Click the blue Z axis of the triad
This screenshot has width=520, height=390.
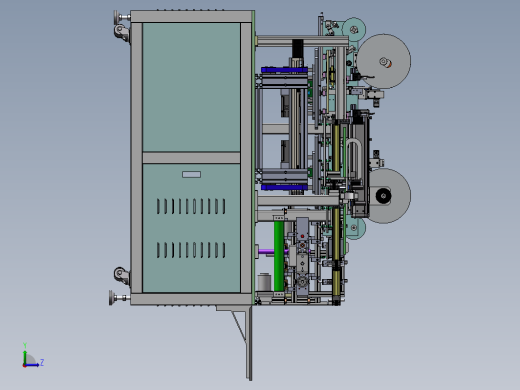[33, 365]
